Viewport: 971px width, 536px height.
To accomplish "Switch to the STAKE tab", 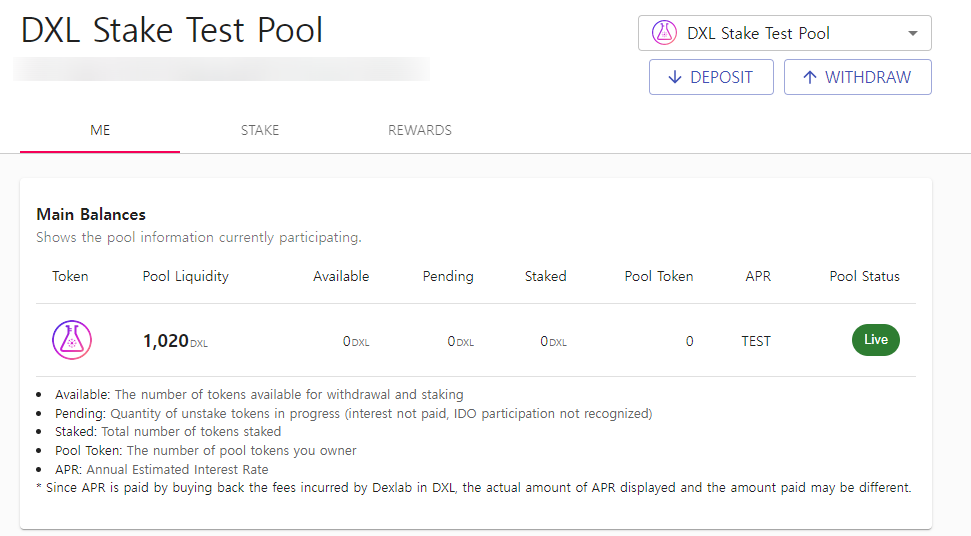I will pos(260,130).
